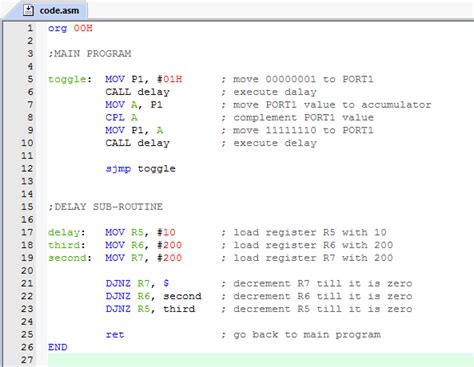Click 'sjmp toggle' on line 12

(140, 169)
